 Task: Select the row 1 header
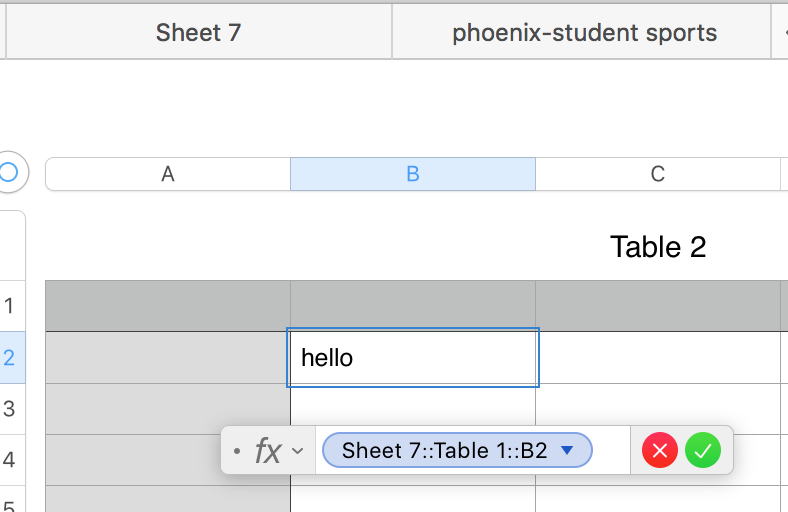[10, 306]
